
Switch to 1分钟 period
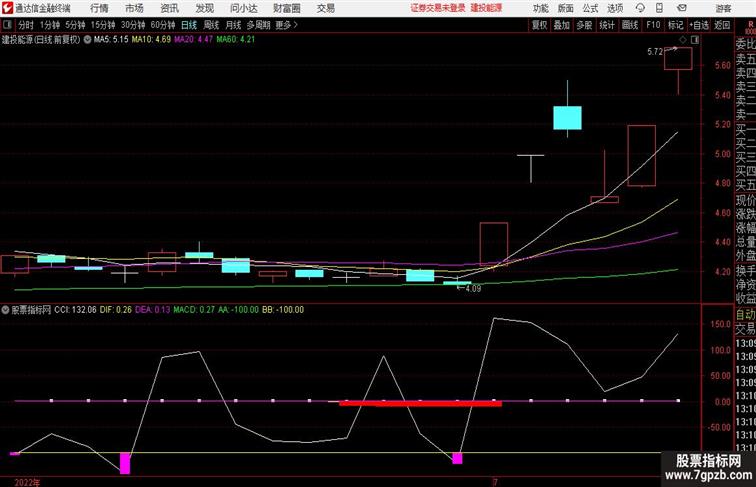click(50, 25)
